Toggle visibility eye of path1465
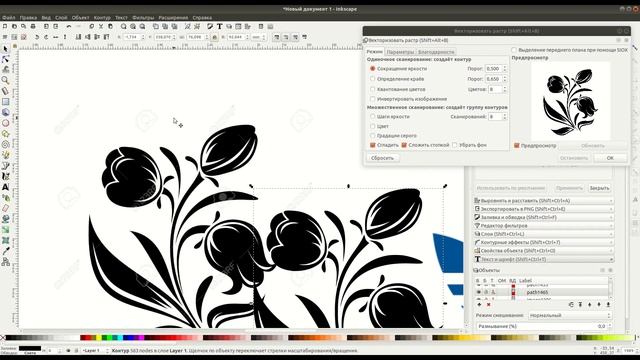The width and height of the screenshot is (640, 360). click(479, 292)
